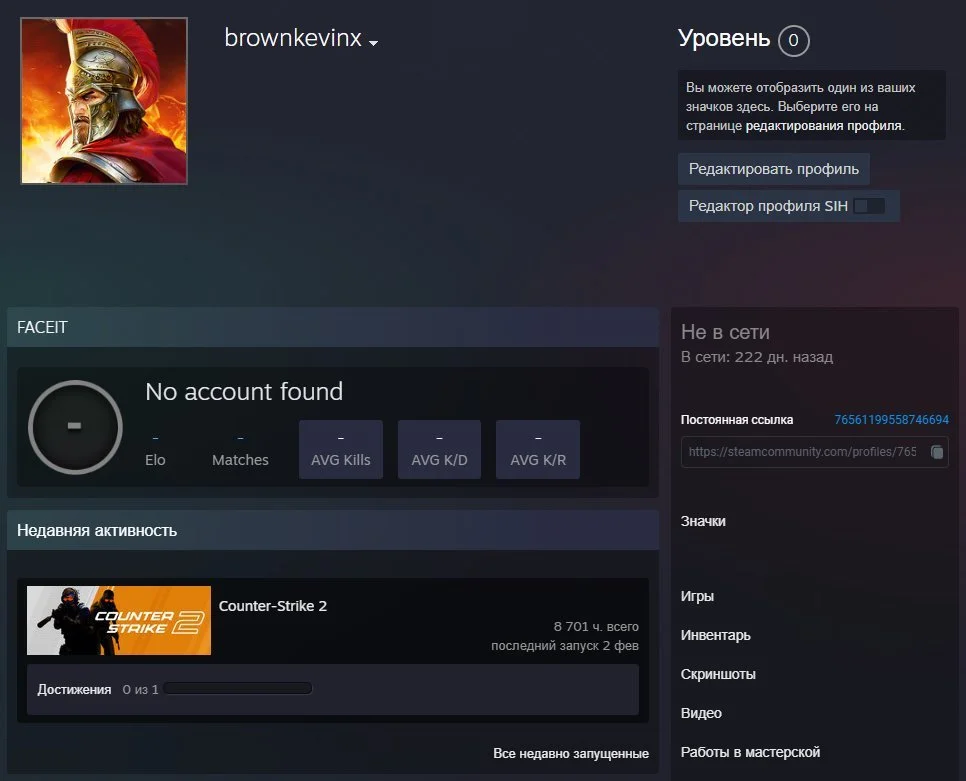The height and width of the screenshot is (781, 966).
Task: Click the последний запуск 2 фев text
Action: (x=565, y=645)
